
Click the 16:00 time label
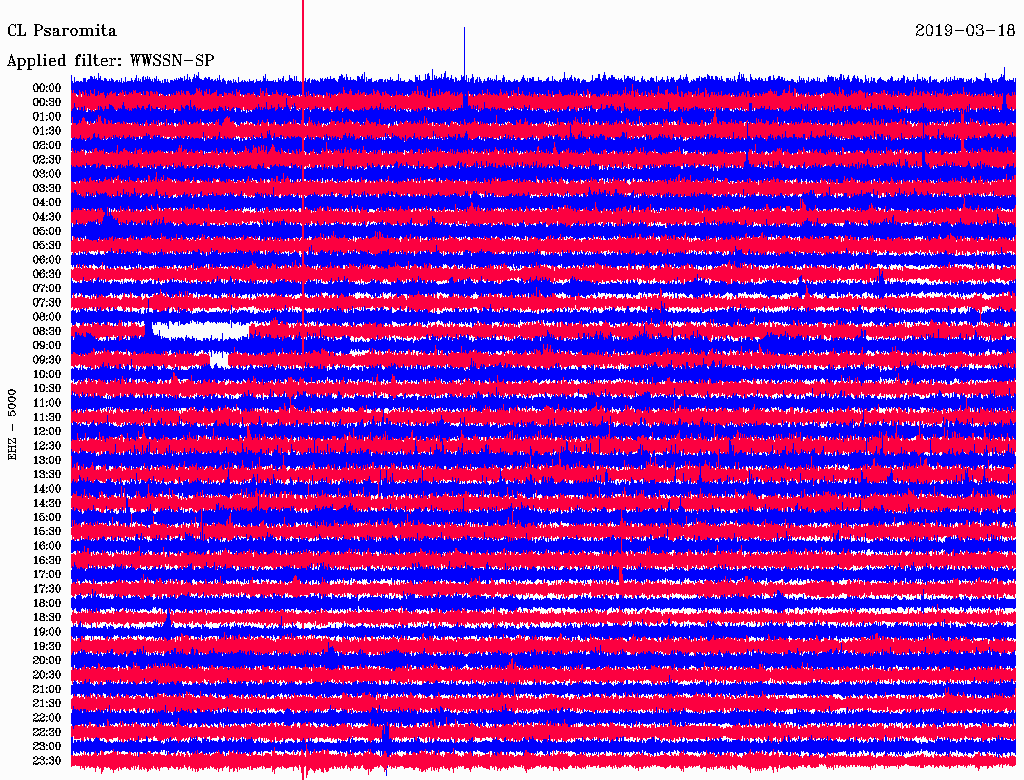(x=47, y=546)
